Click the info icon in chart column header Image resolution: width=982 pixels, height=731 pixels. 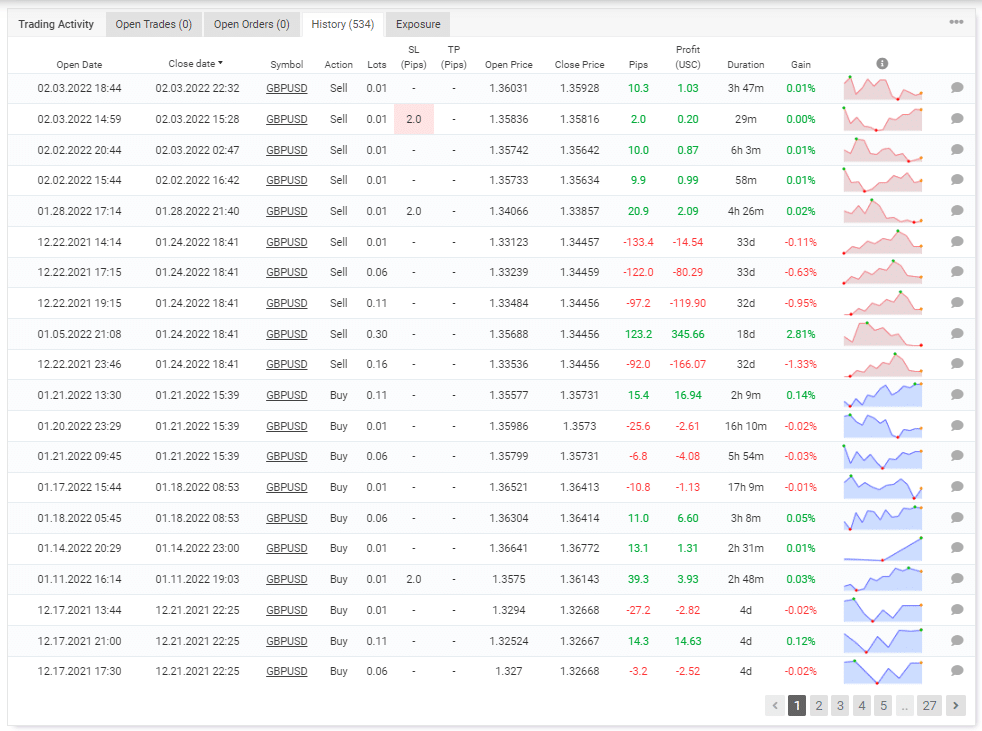click(x=882, y=64)
